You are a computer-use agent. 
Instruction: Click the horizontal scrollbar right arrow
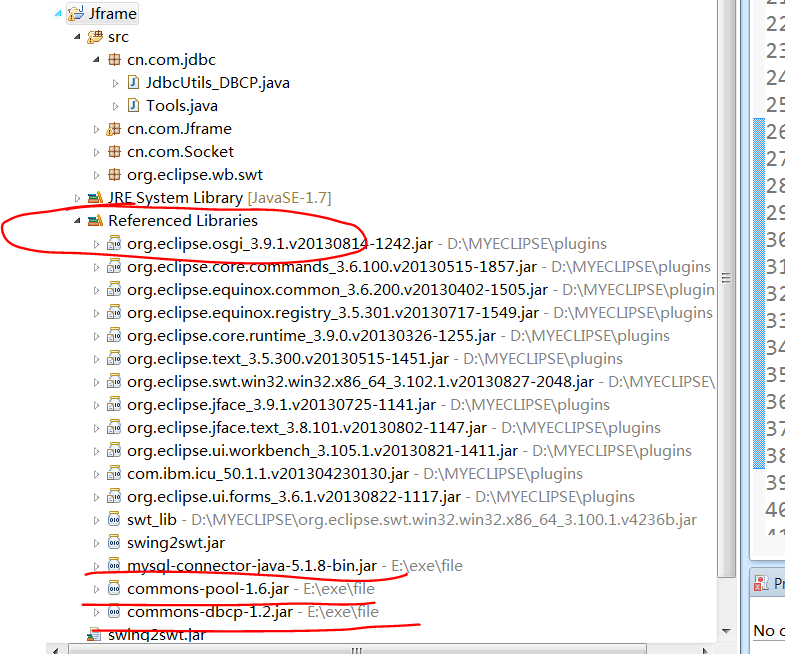pyautogui.click(x=705, y=650)
